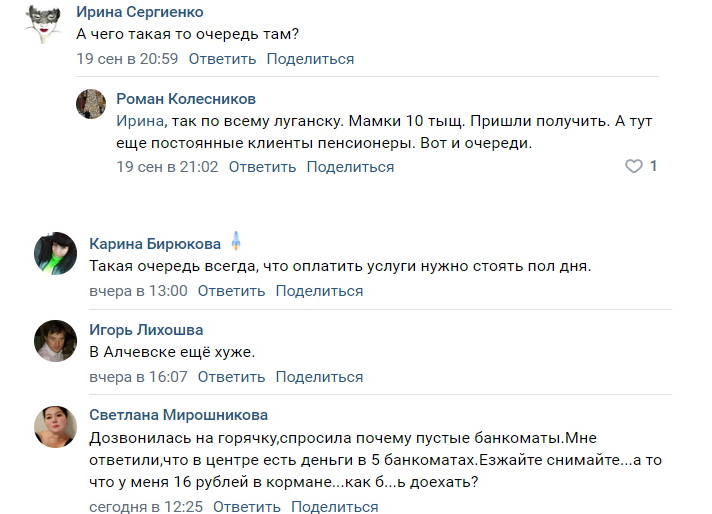The image size is (712, 514).
Task: Like Роман Колесников's reply with the heart icon
Action: 633,166
